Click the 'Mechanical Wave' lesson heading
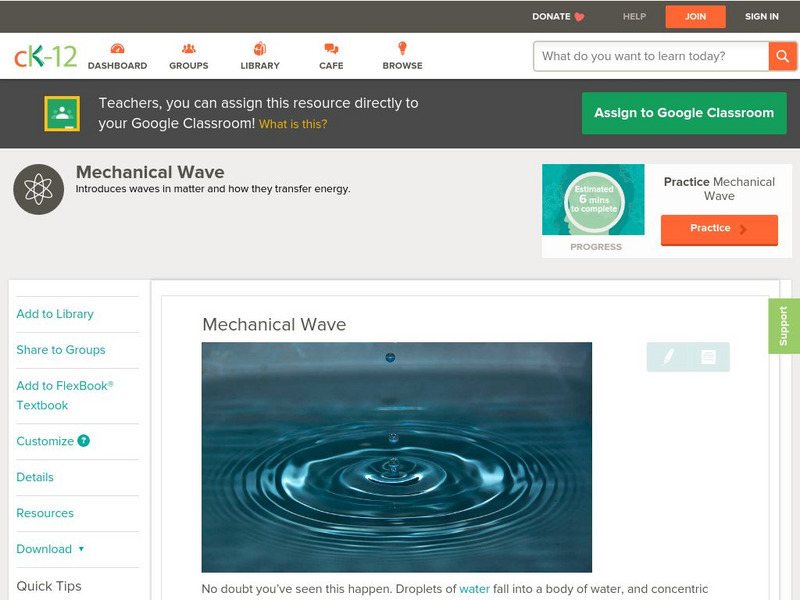800x600 pixels. (x=274, y=324)
